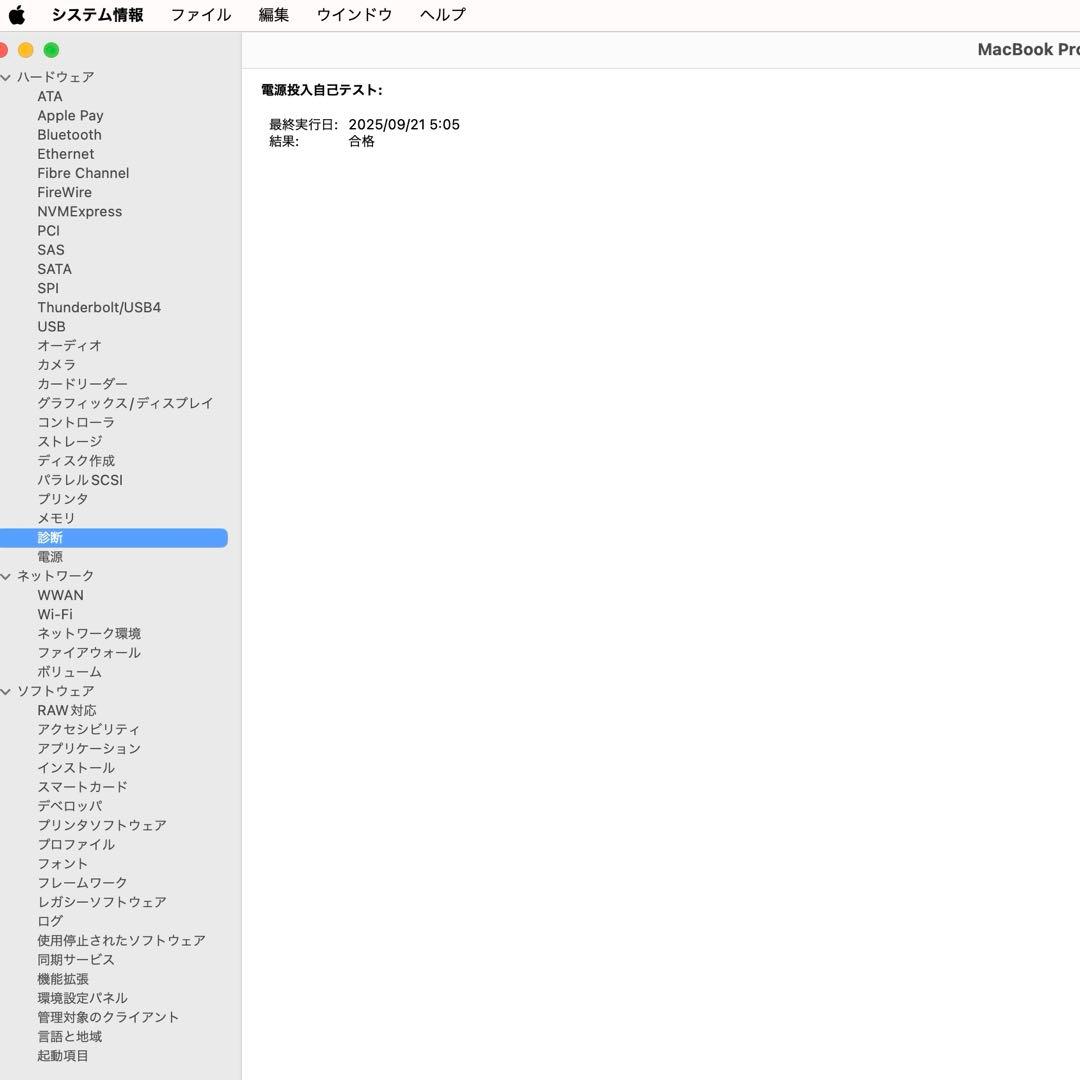
Task: Select レガシーソフトウェア in the sidebar
Action: click(x=102, y=902)
